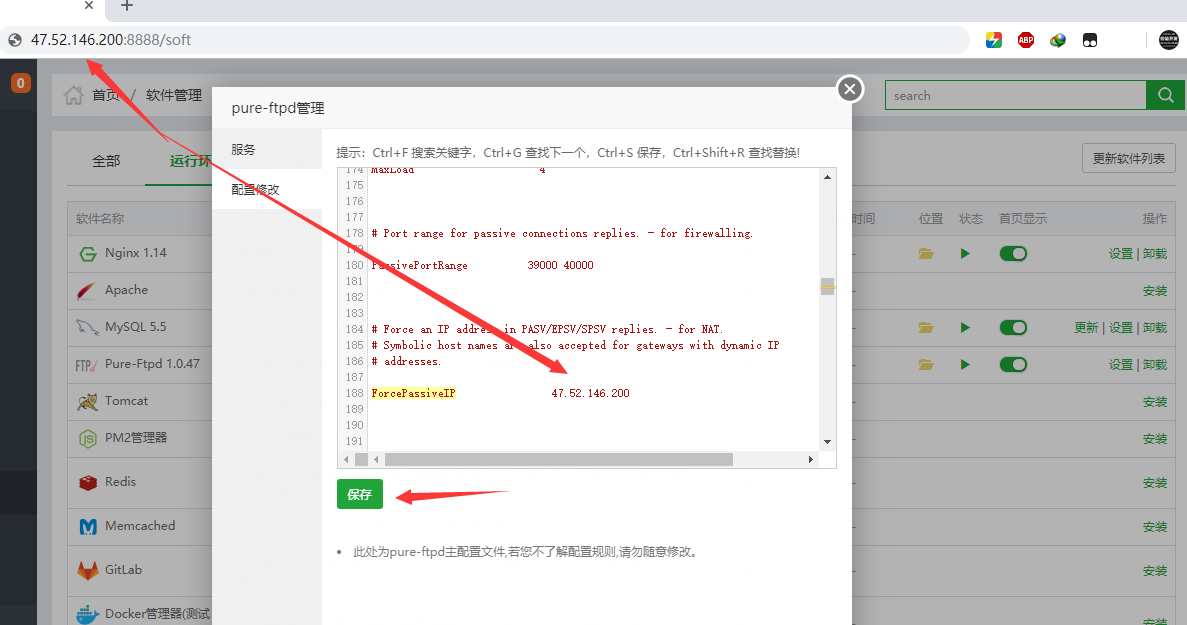Open the Nginx folder location icon
Viewport: 1187px width, 625px height.
(x=926, y=254)
